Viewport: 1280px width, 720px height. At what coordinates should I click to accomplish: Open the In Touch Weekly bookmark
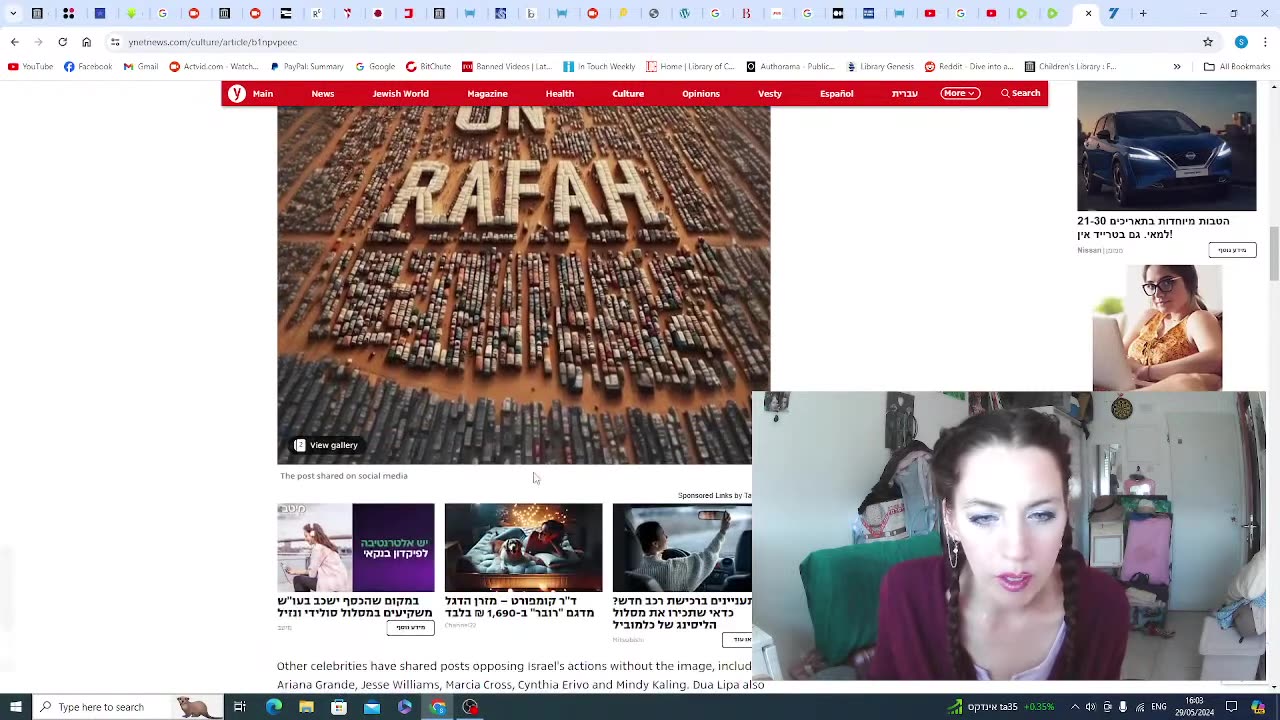(599, 67)
